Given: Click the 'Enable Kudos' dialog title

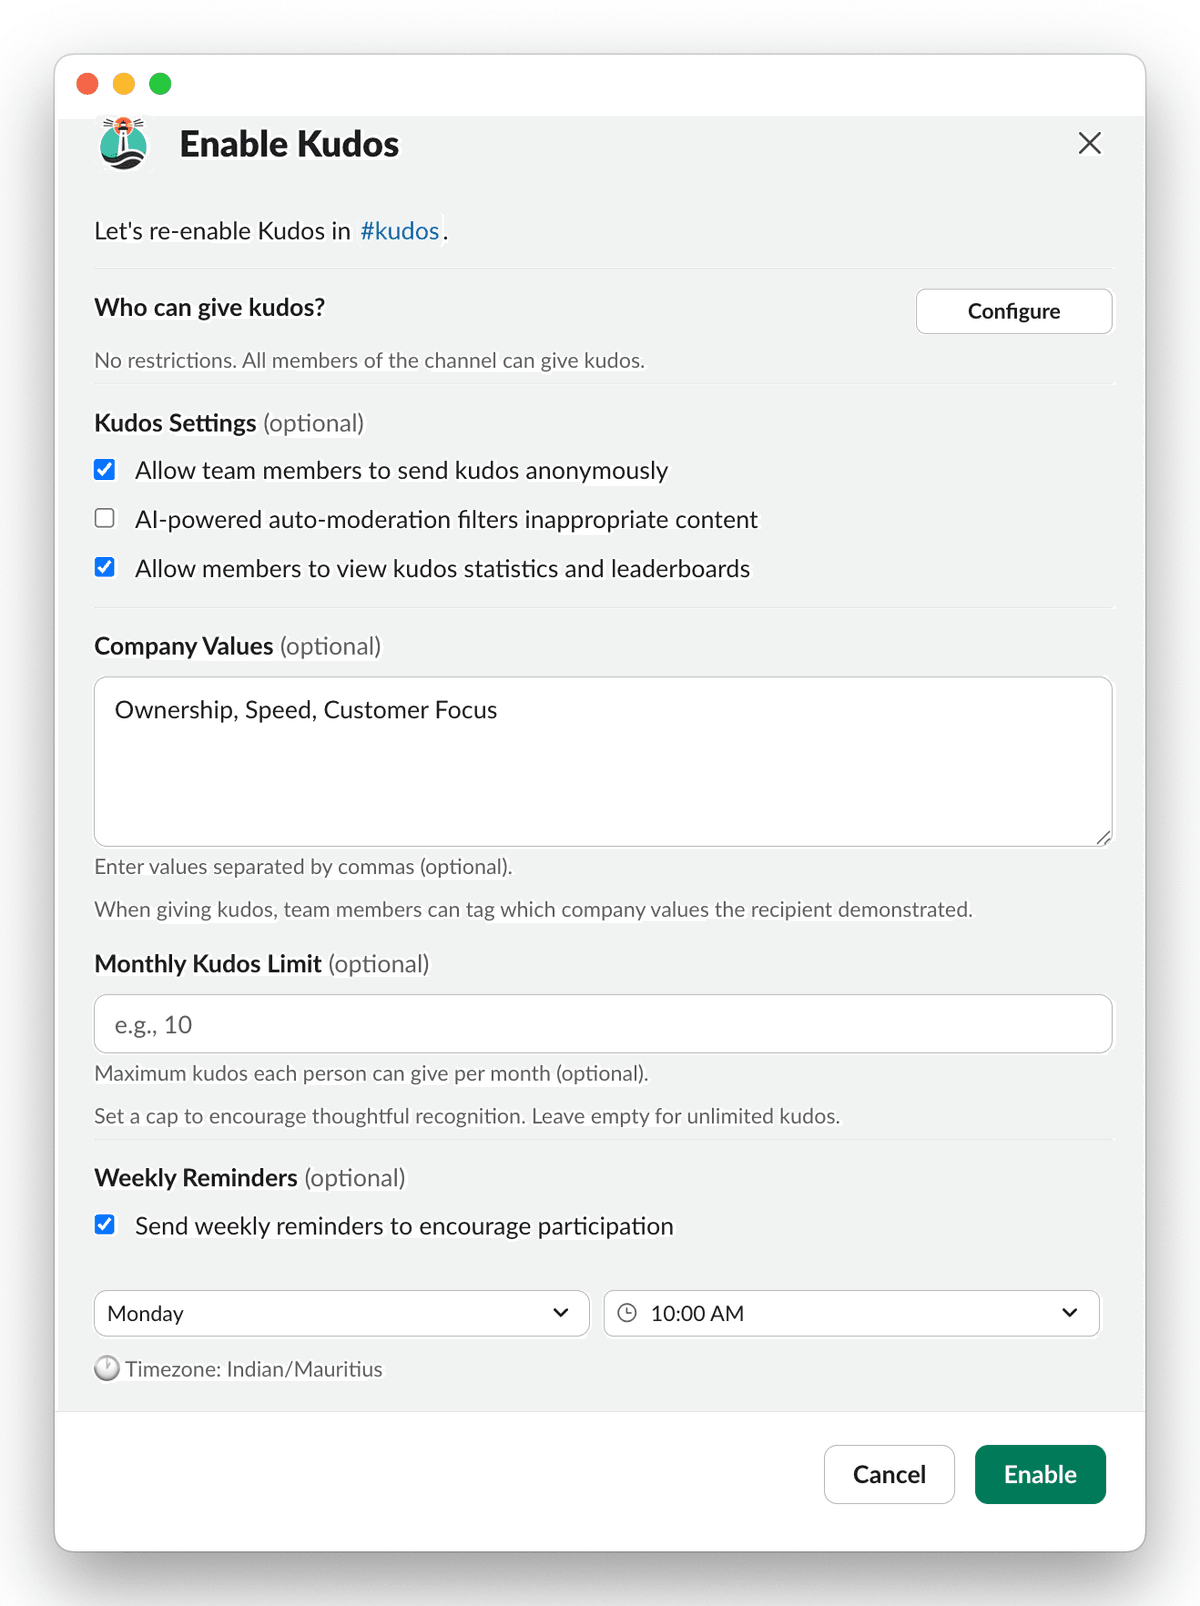Looking at the screenshot, I should [289, 144].
